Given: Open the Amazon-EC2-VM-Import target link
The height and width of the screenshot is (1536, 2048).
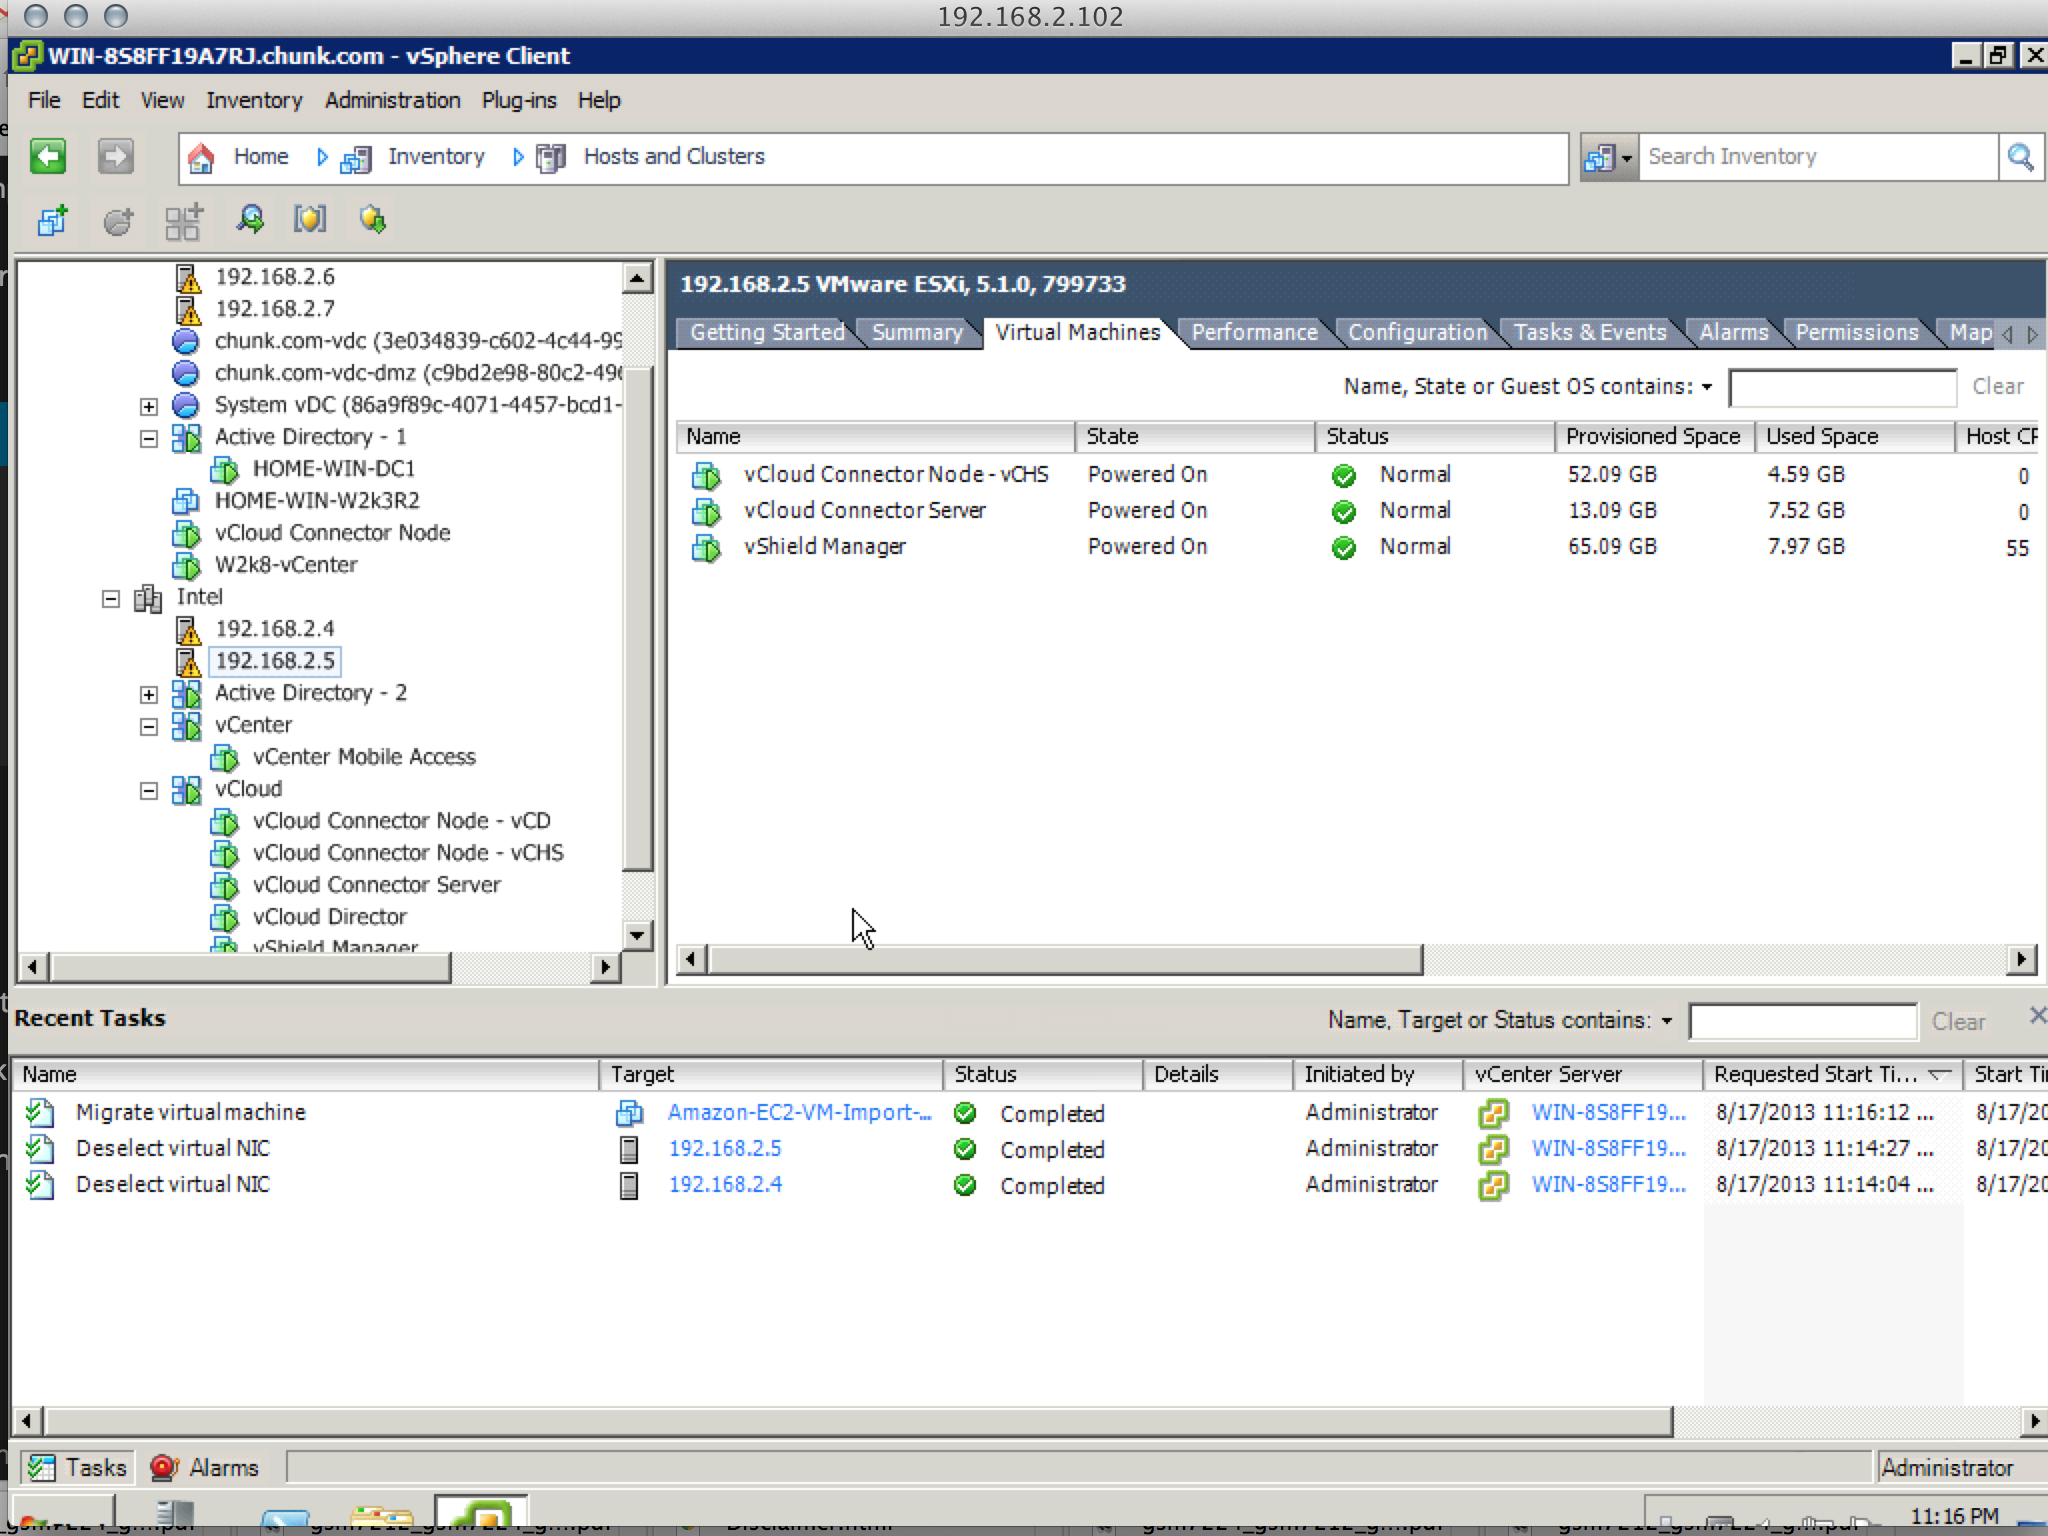Looking at the screenshot, I should (x=798, y=1112).
